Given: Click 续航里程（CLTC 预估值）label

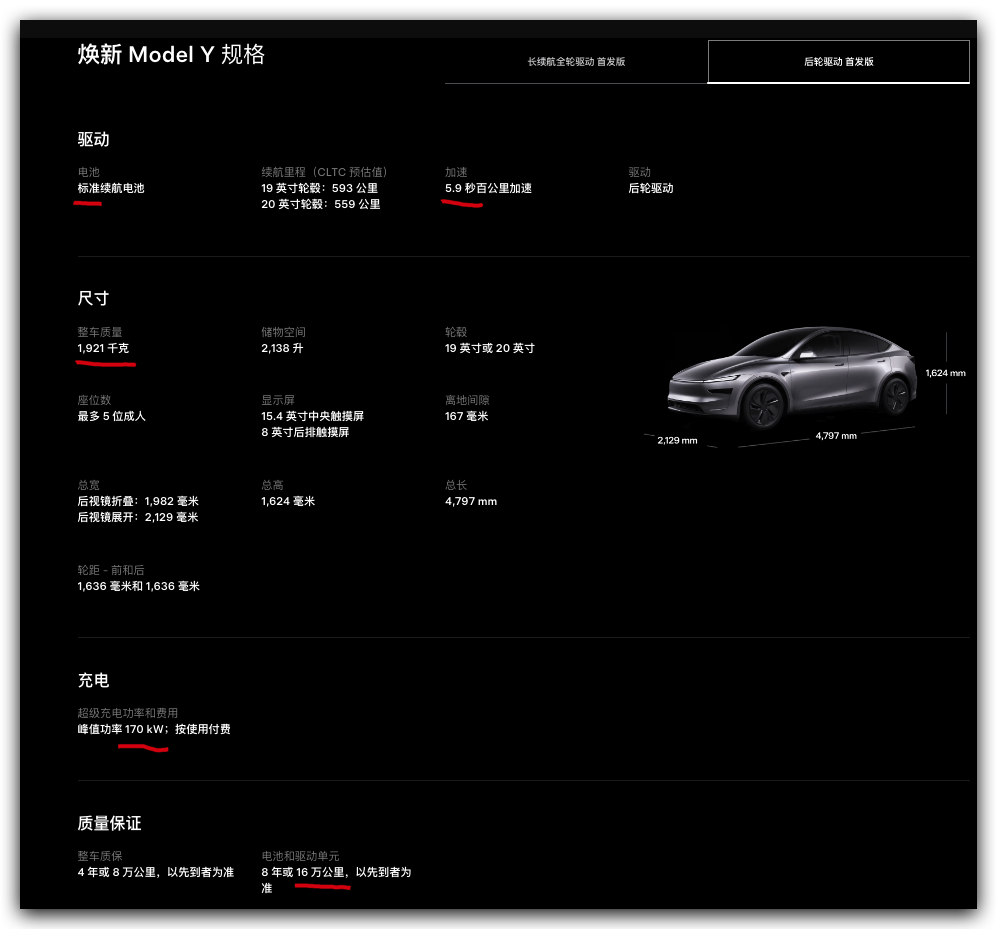Looking at the screenshot, I should pyautogui.click(x=324, y=172).
